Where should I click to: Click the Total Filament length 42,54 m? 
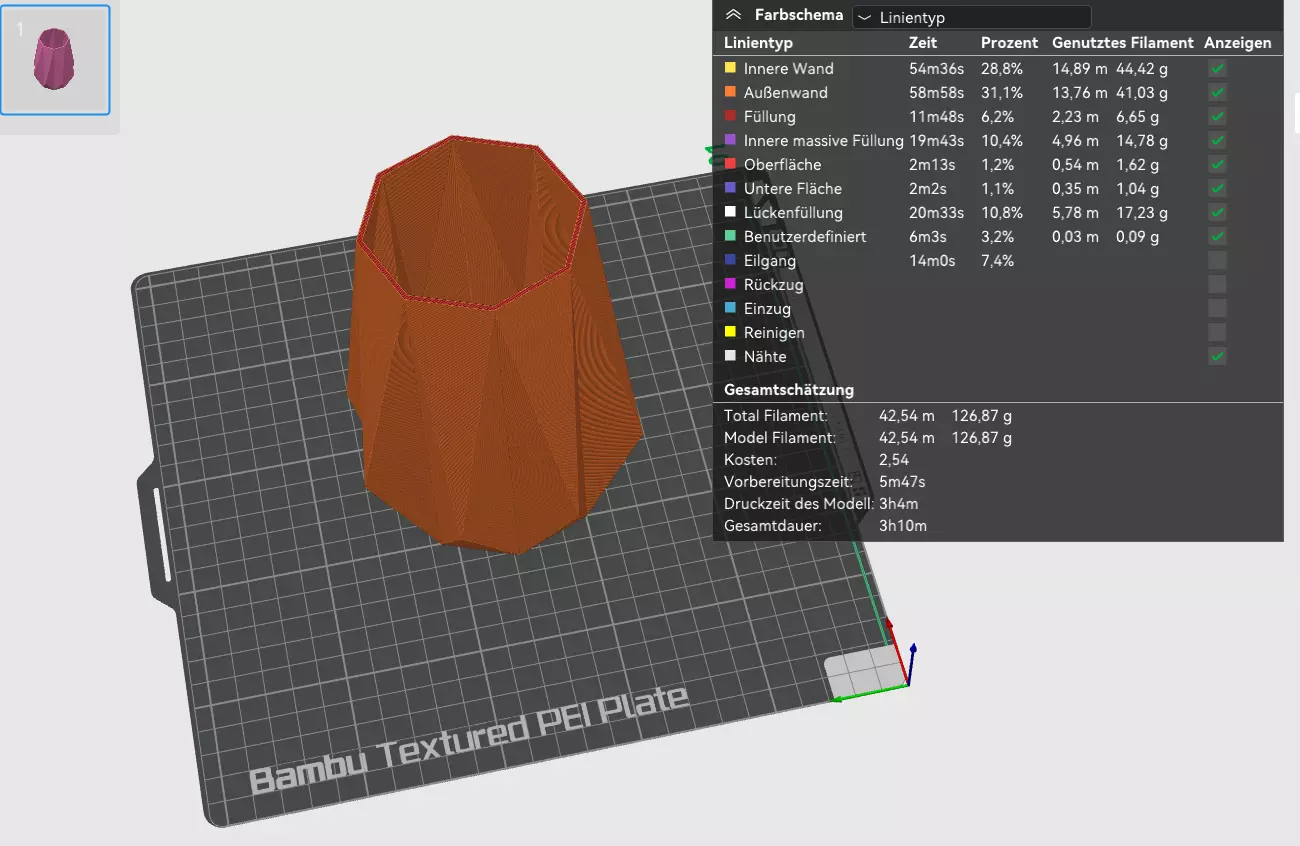tap(907, 415)
